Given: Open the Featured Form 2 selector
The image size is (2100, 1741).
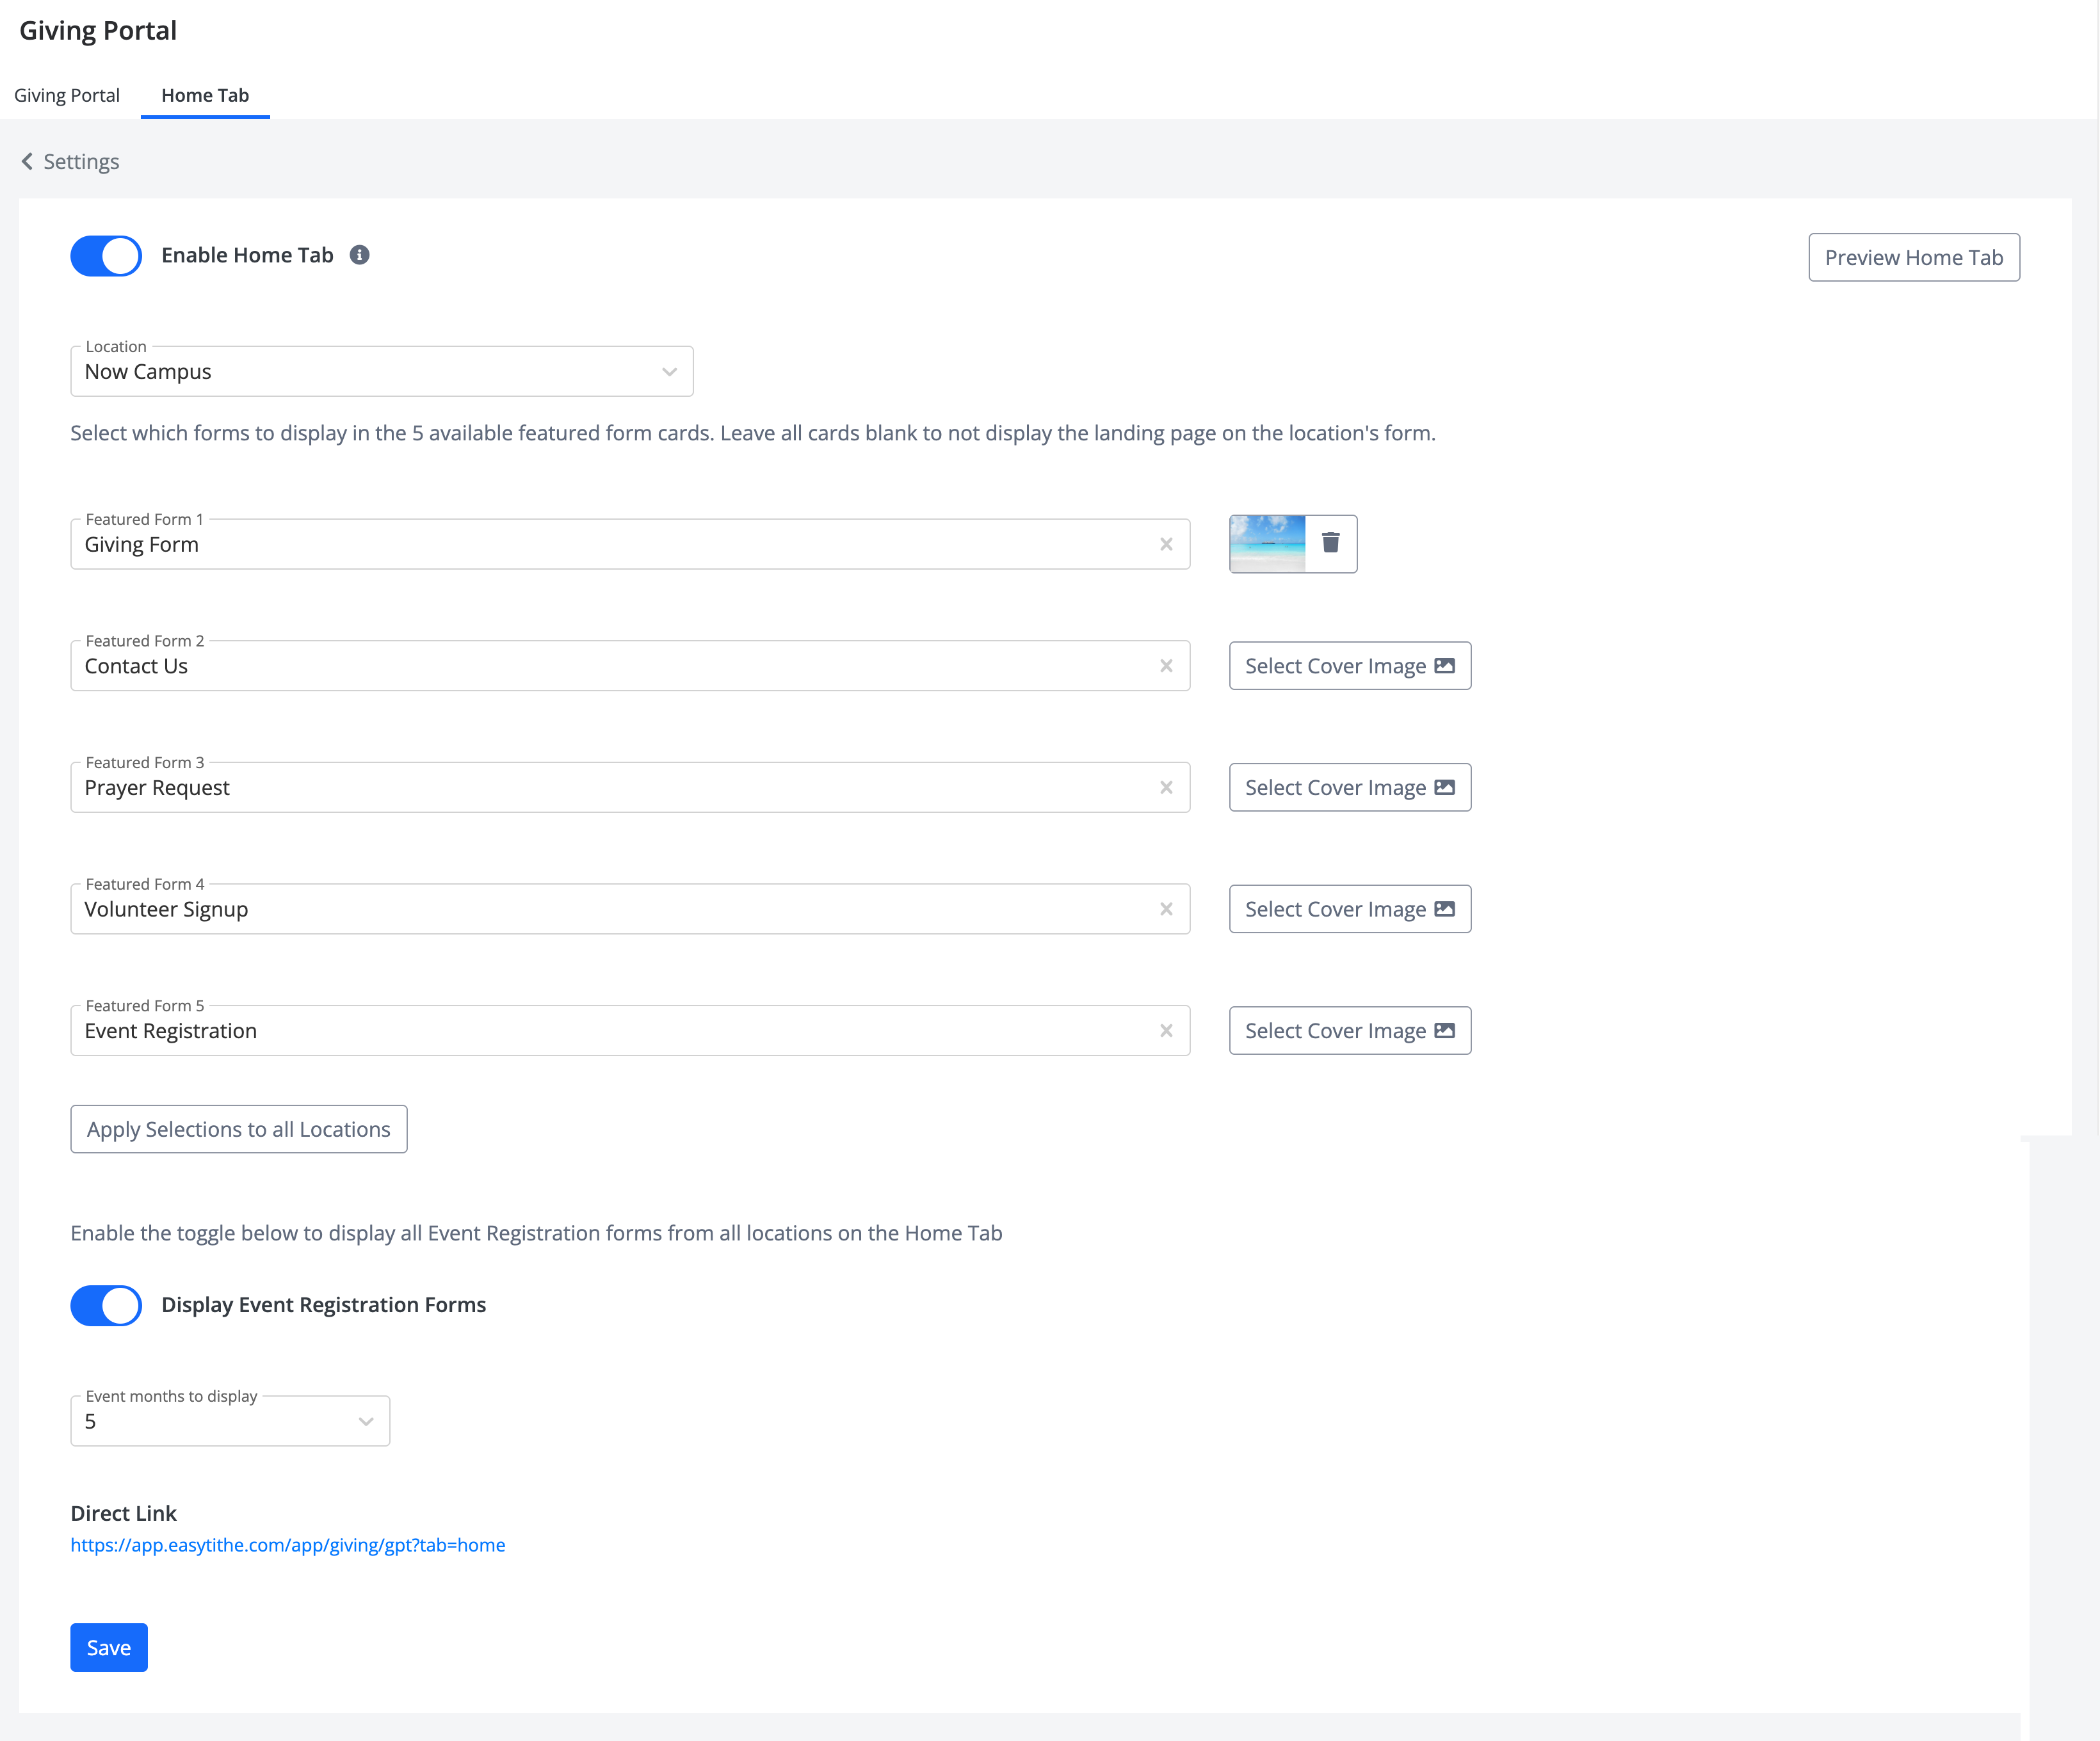Looking at the screenshot, I should pyautogui.click(x=610, y=666).
